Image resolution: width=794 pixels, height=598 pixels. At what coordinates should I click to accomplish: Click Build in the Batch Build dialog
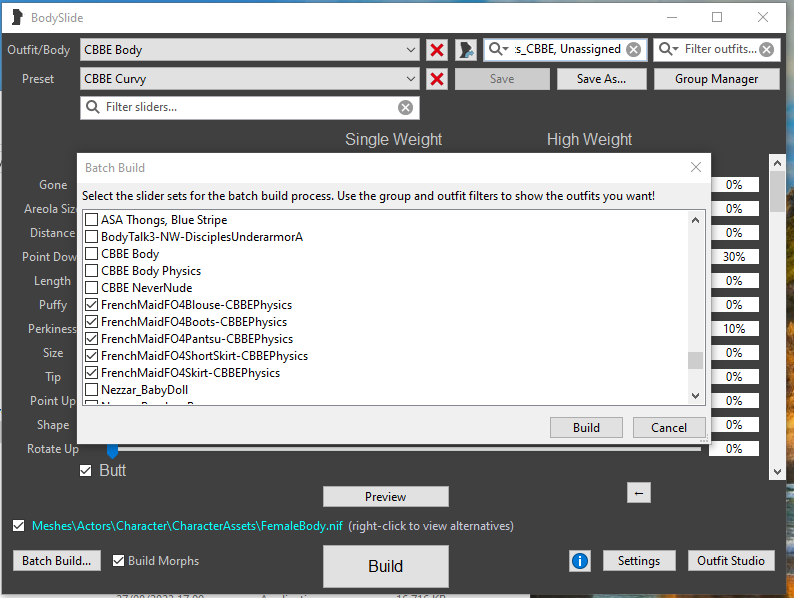(x=586, y=428)
